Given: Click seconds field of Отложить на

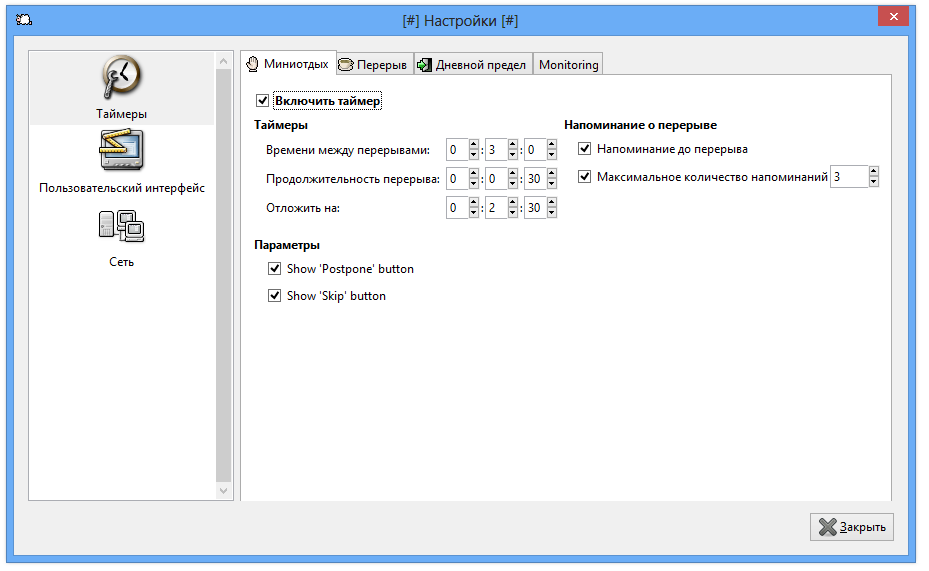Looking at the screenshot, I should tap(535, 208).
